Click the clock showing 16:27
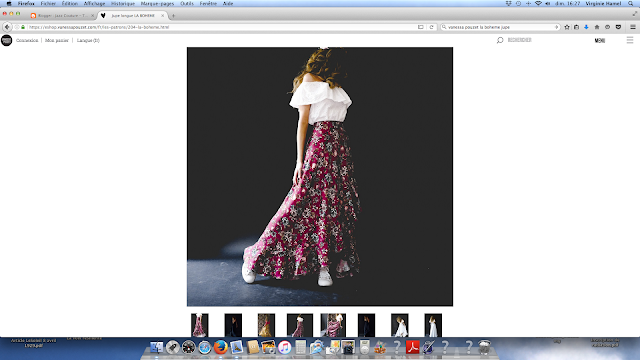Image resolution: width=640 pixels, height=360 pixels. 567,3
